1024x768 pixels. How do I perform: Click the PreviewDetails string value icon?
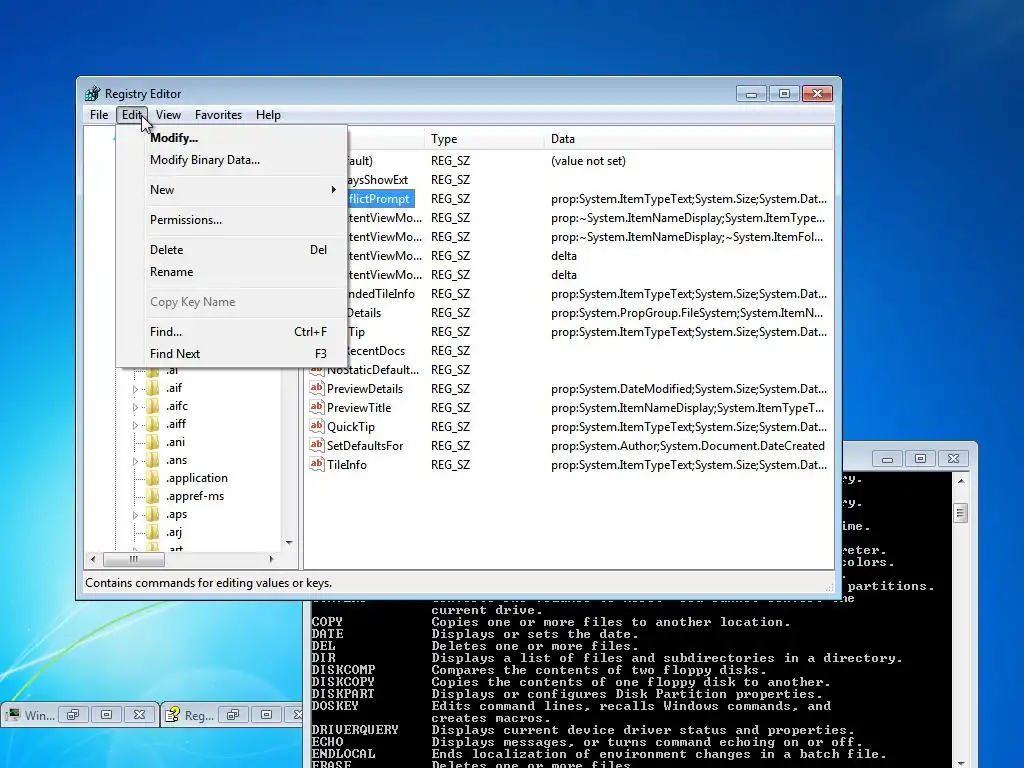(317, 388)
